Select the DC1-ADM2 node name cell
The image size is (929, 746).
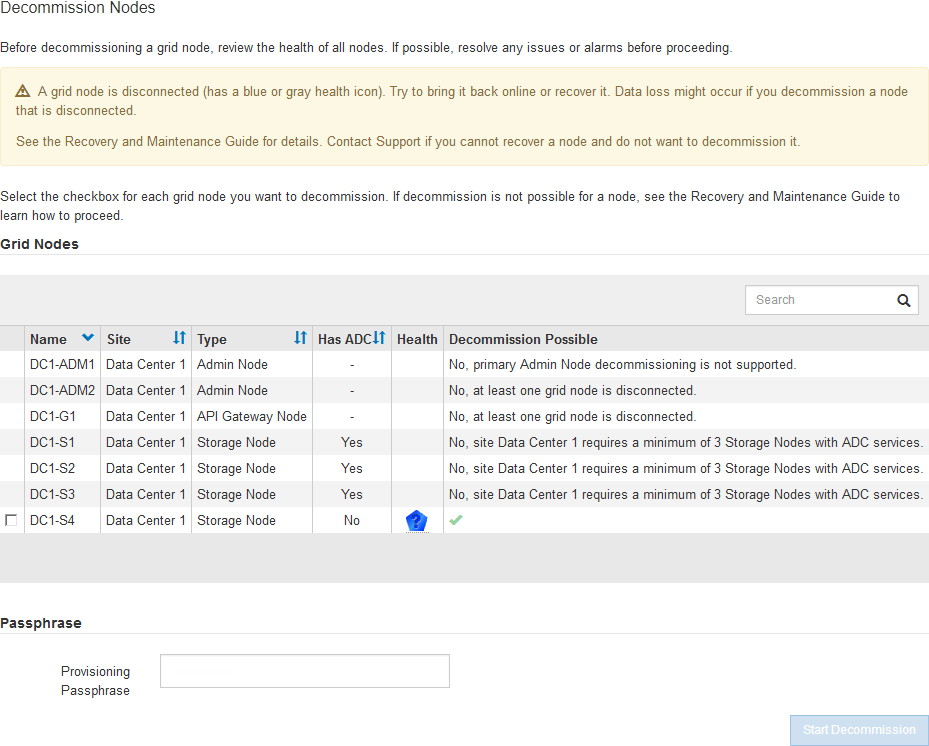pyautogui.click(x=62, y=391)
